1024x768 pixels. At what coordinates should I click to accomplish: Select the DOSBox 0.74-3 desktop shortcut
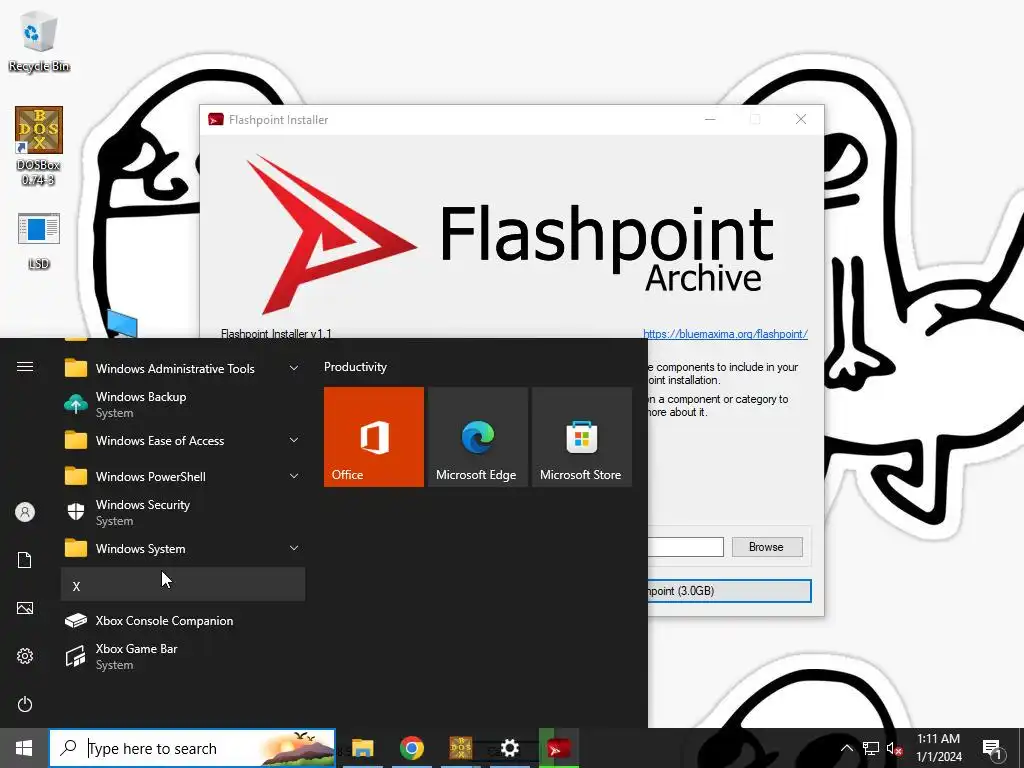coord(39,146)
